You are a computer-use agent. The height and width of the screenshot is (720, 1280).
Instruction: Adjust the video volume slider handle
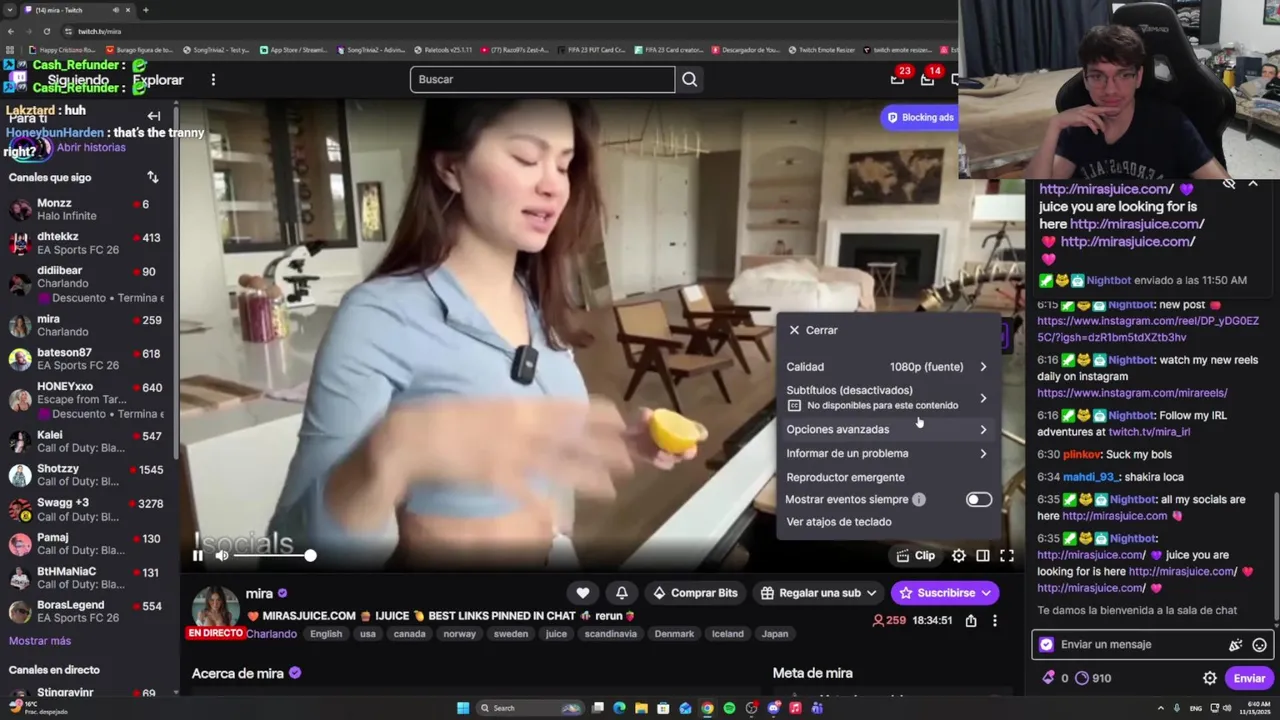(x=310, y=556)
